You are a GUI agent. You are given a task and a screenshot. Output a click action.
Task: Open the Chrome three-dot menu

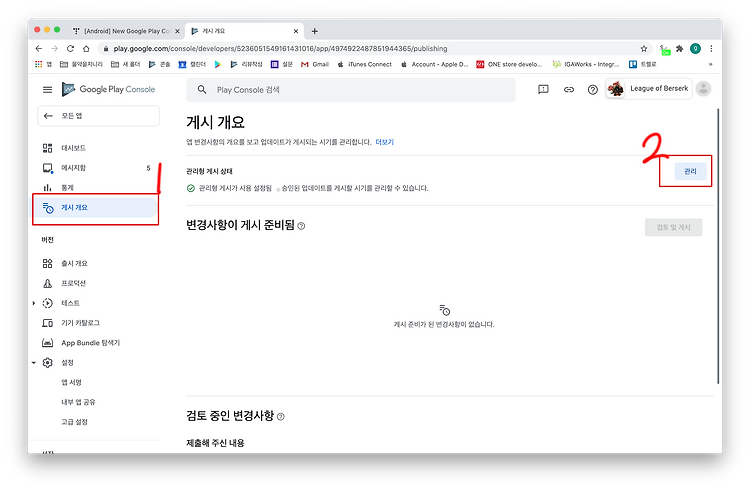711,48
